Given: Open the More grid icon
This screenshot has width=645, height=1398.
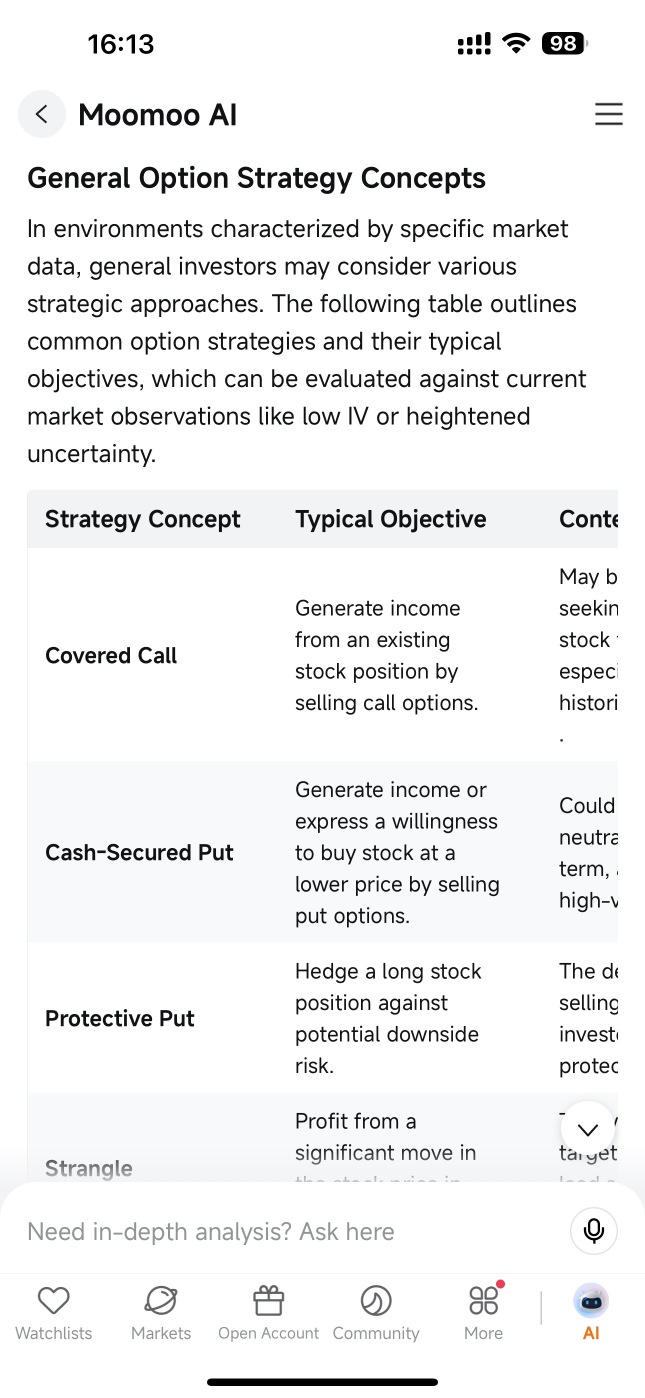Looking at the screenshot, I should click(484, 1313).
